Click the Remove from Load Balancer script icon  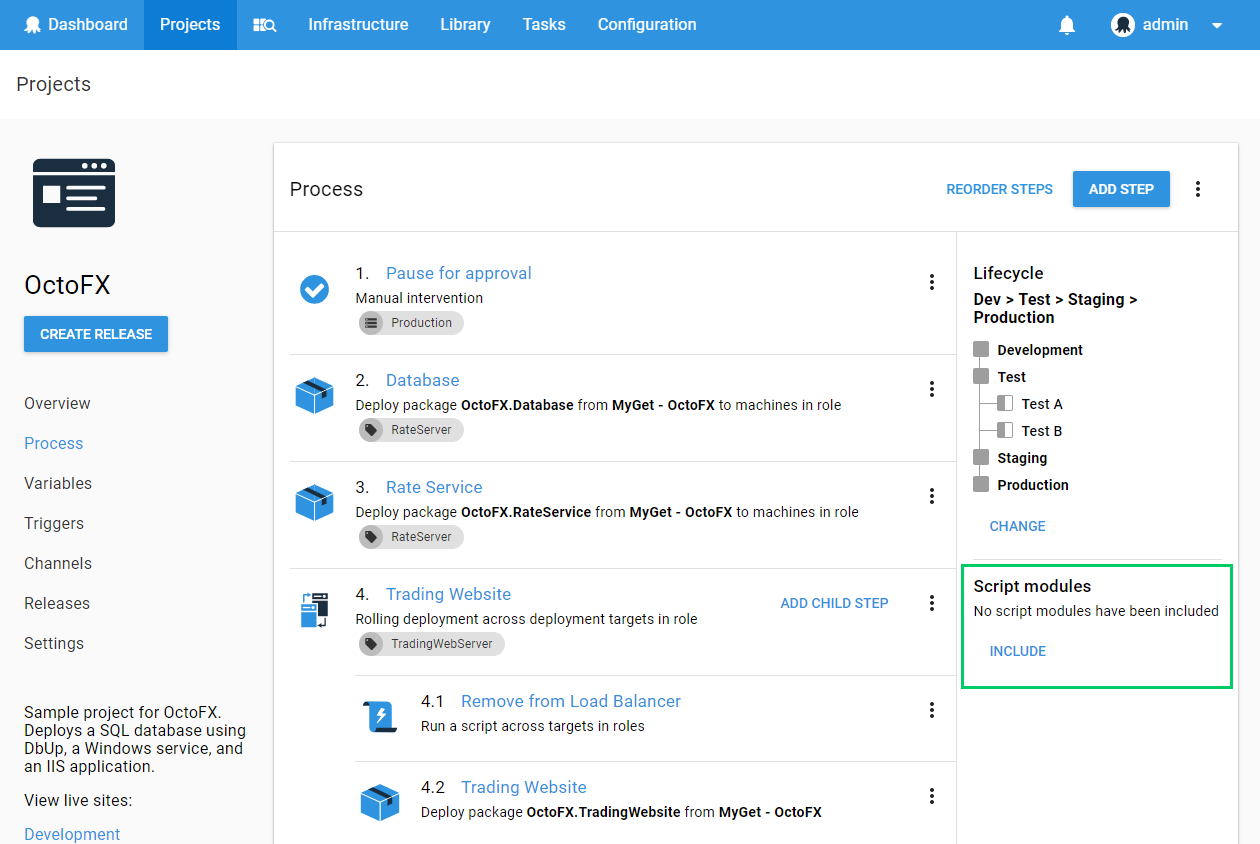(x=380, y=716)
